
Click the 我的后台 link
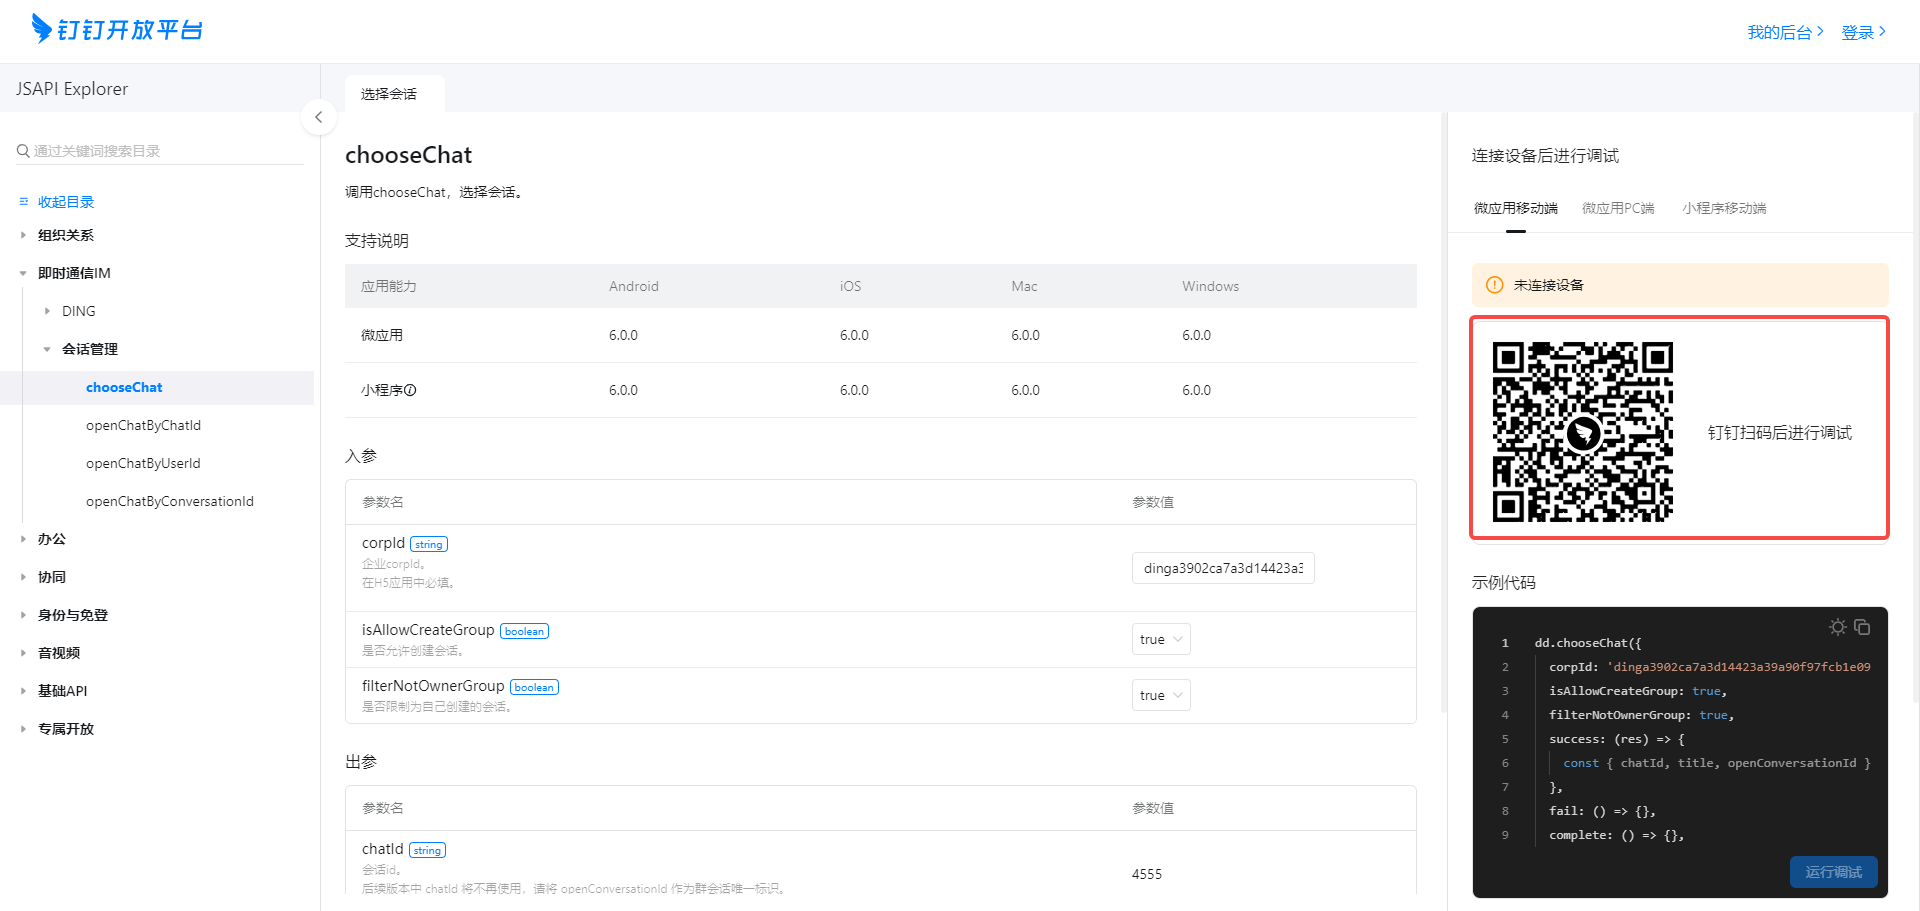[1785, 32]
